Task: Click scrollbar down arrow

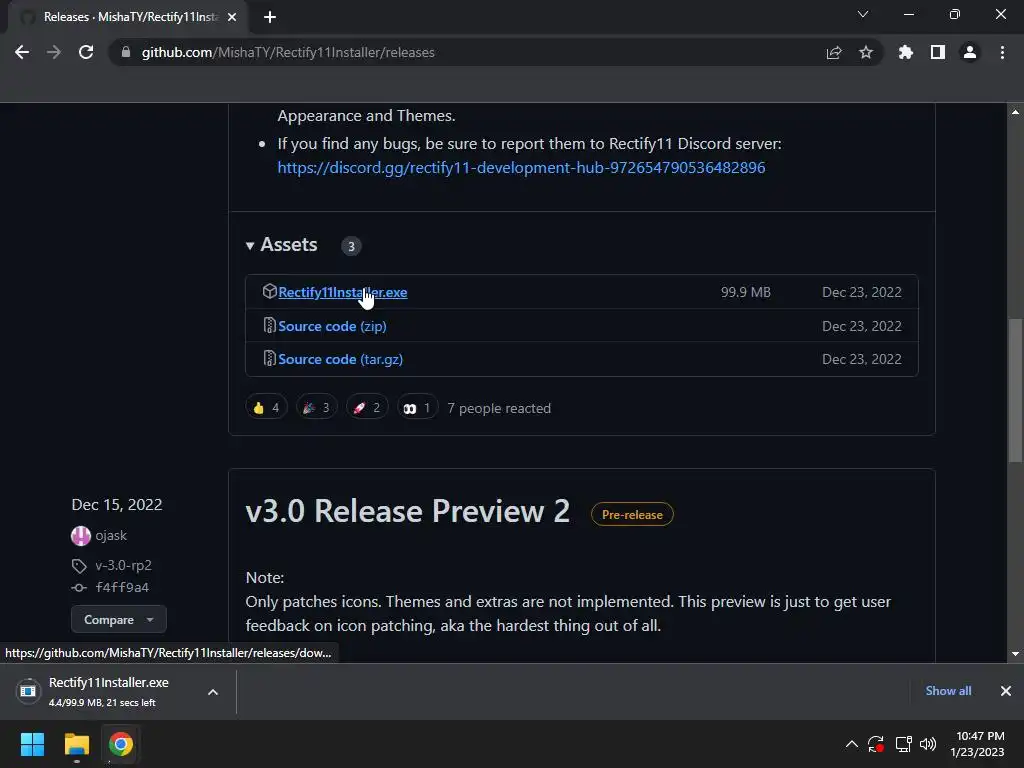Action: click(x=1015, y=654)
